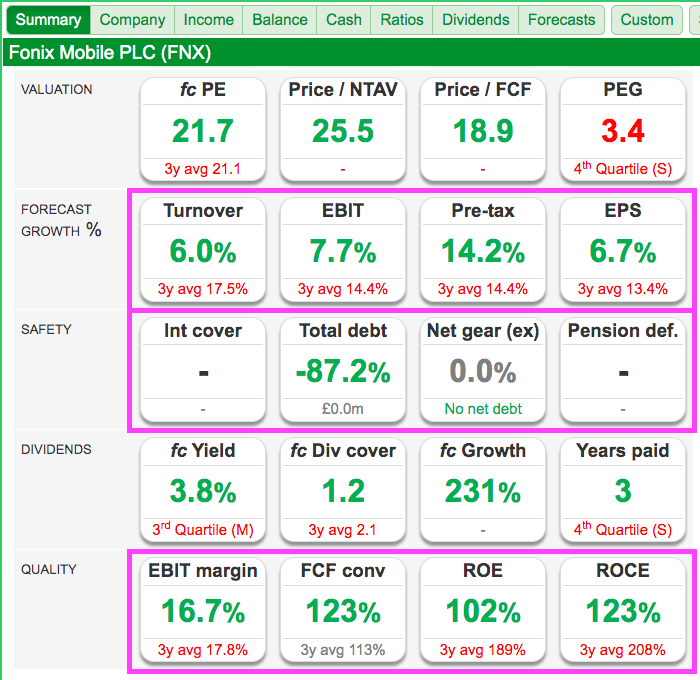Select the Turnover growth card
Viewport: 700px width, 680px height.
pos(203,249)
